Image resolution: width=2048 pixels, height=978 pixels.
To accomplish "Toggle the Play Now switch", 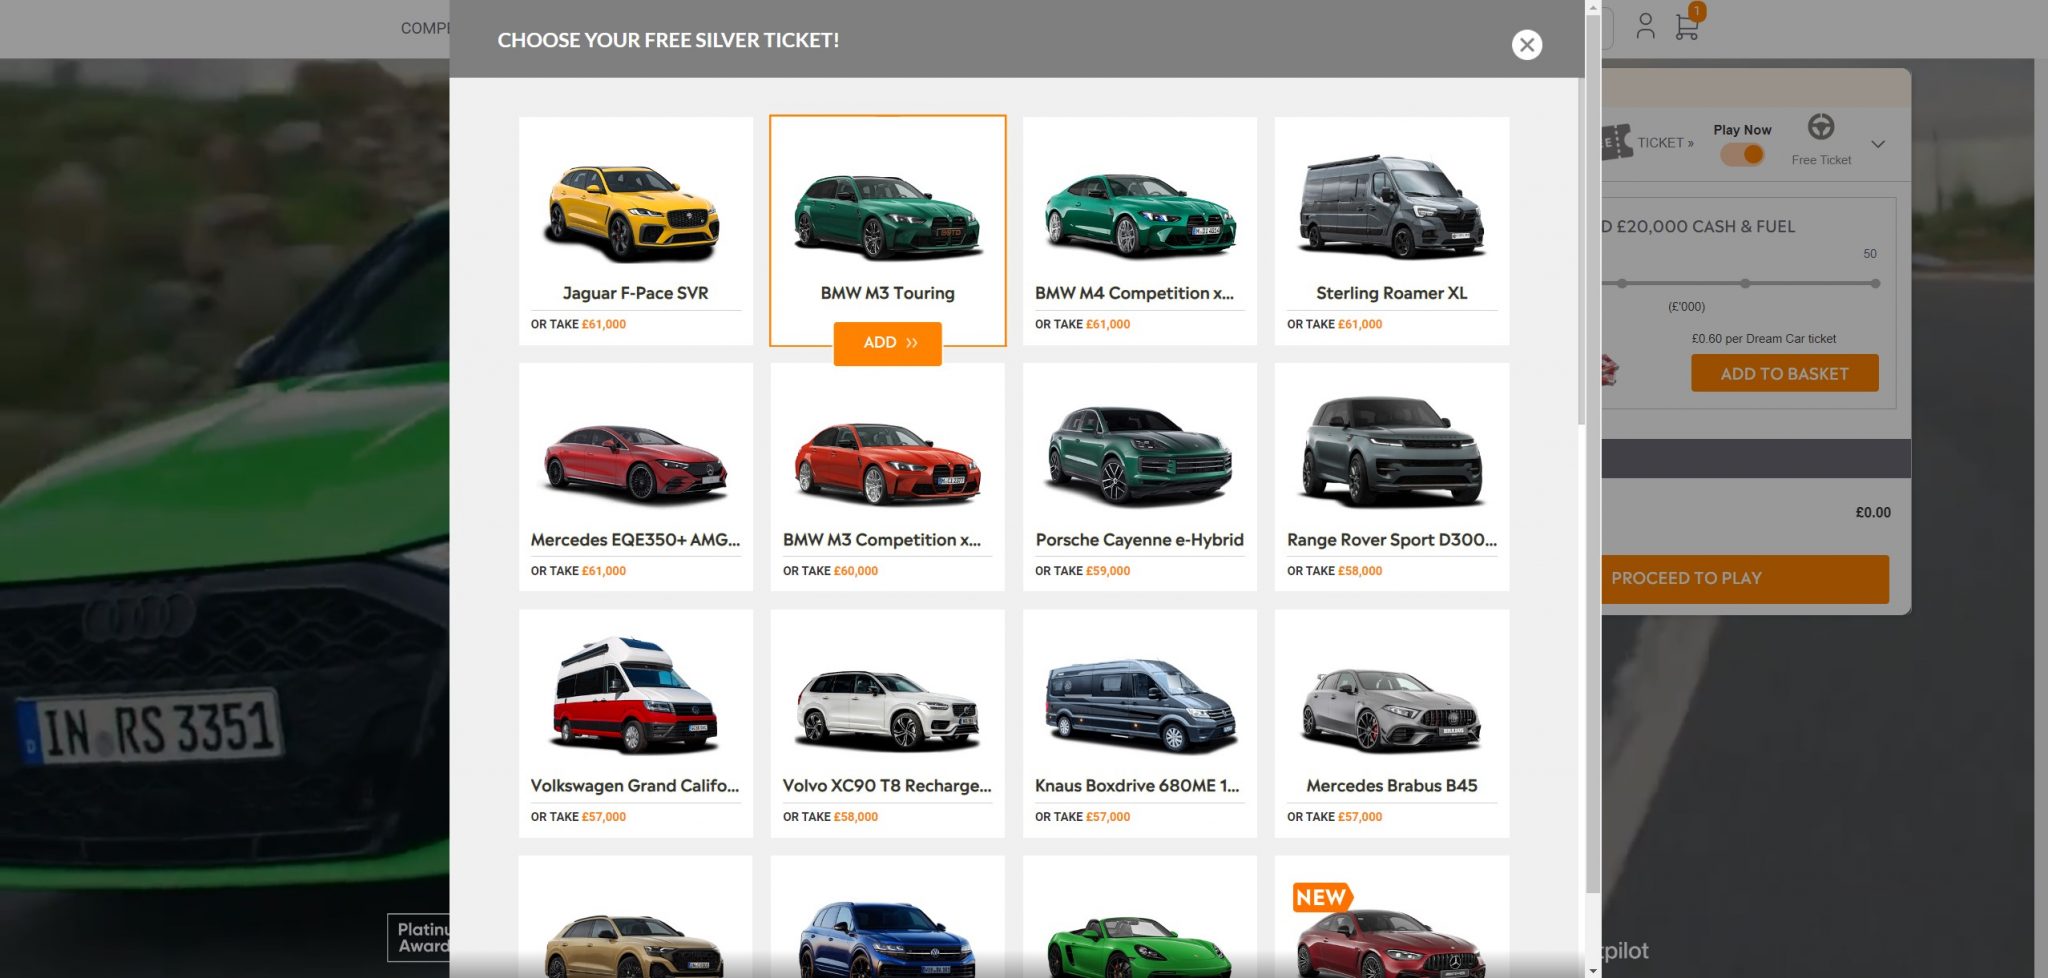I will click(1742, 155).
